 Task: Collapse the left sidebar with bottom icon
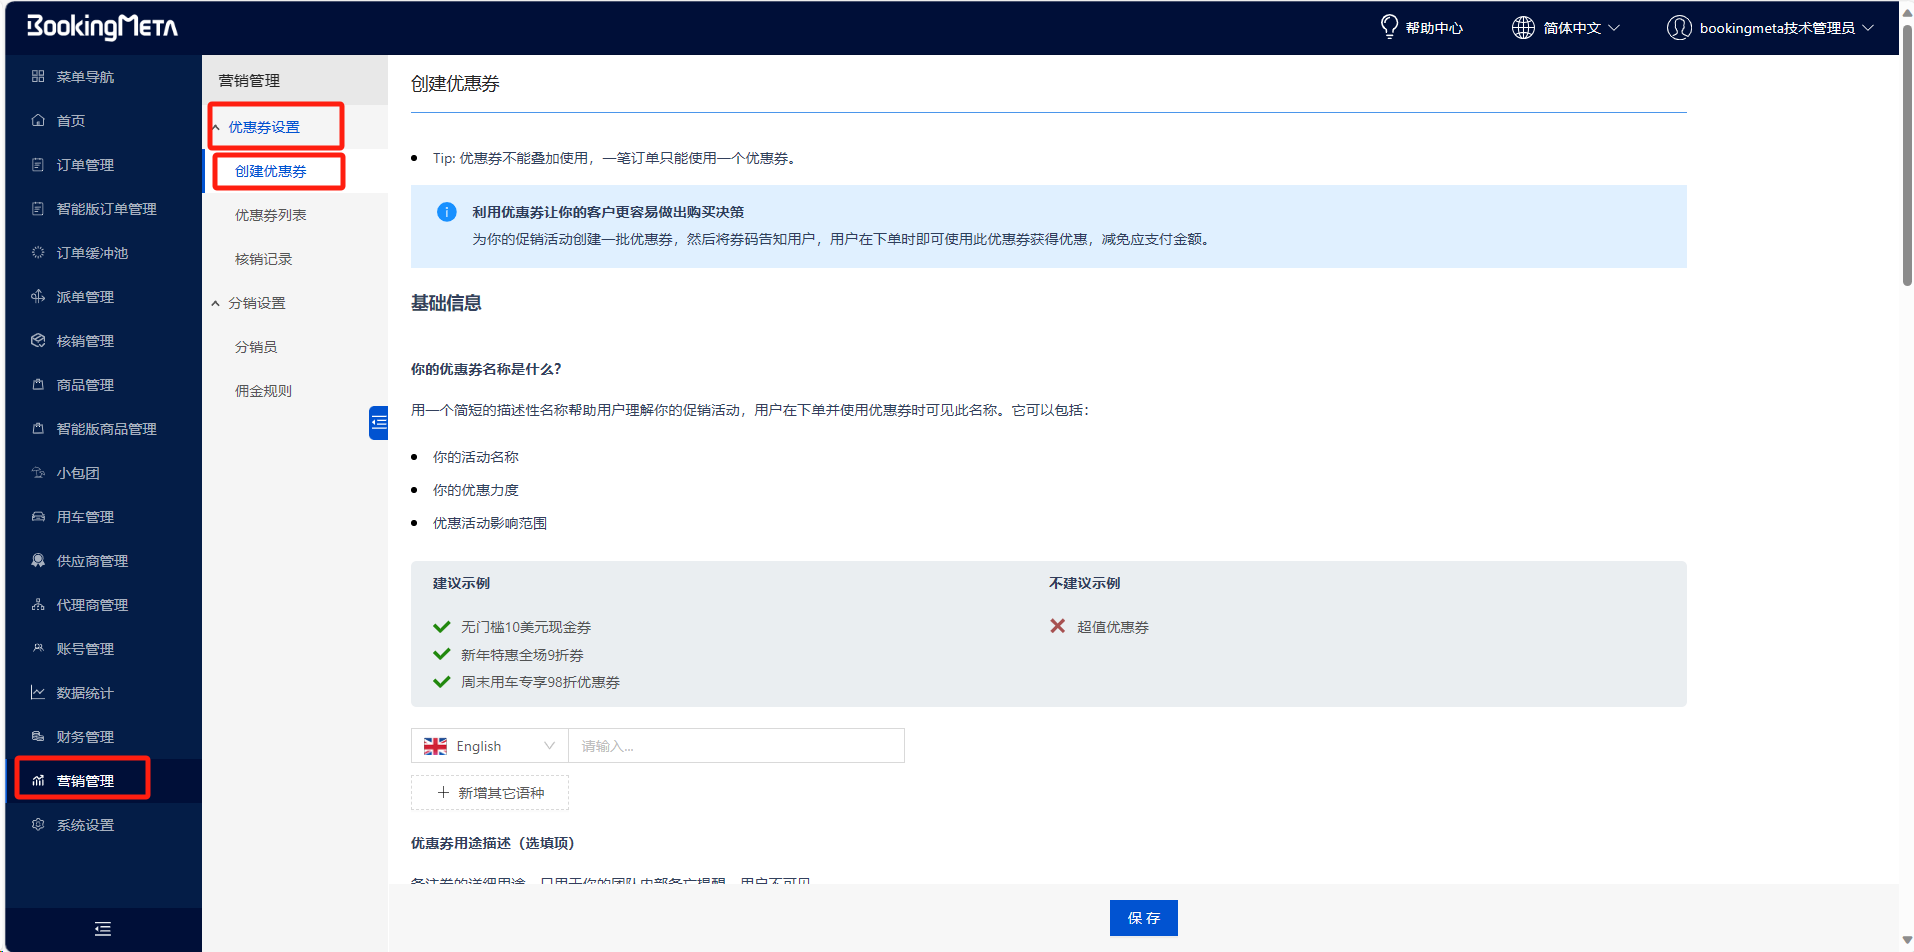coord(103,929)
